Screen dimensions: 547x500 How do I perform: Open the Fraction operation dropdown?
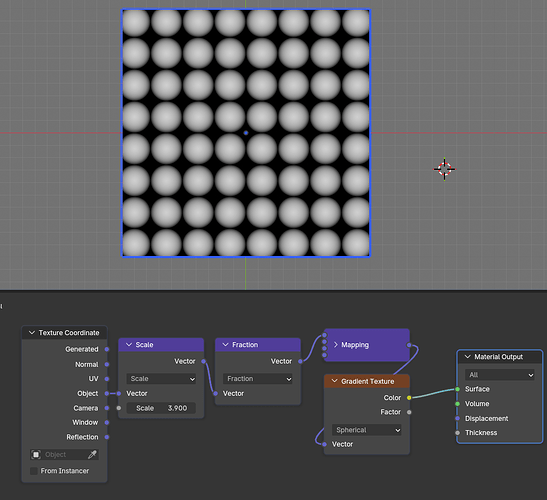pyautogui.click(x=257, y=379)
